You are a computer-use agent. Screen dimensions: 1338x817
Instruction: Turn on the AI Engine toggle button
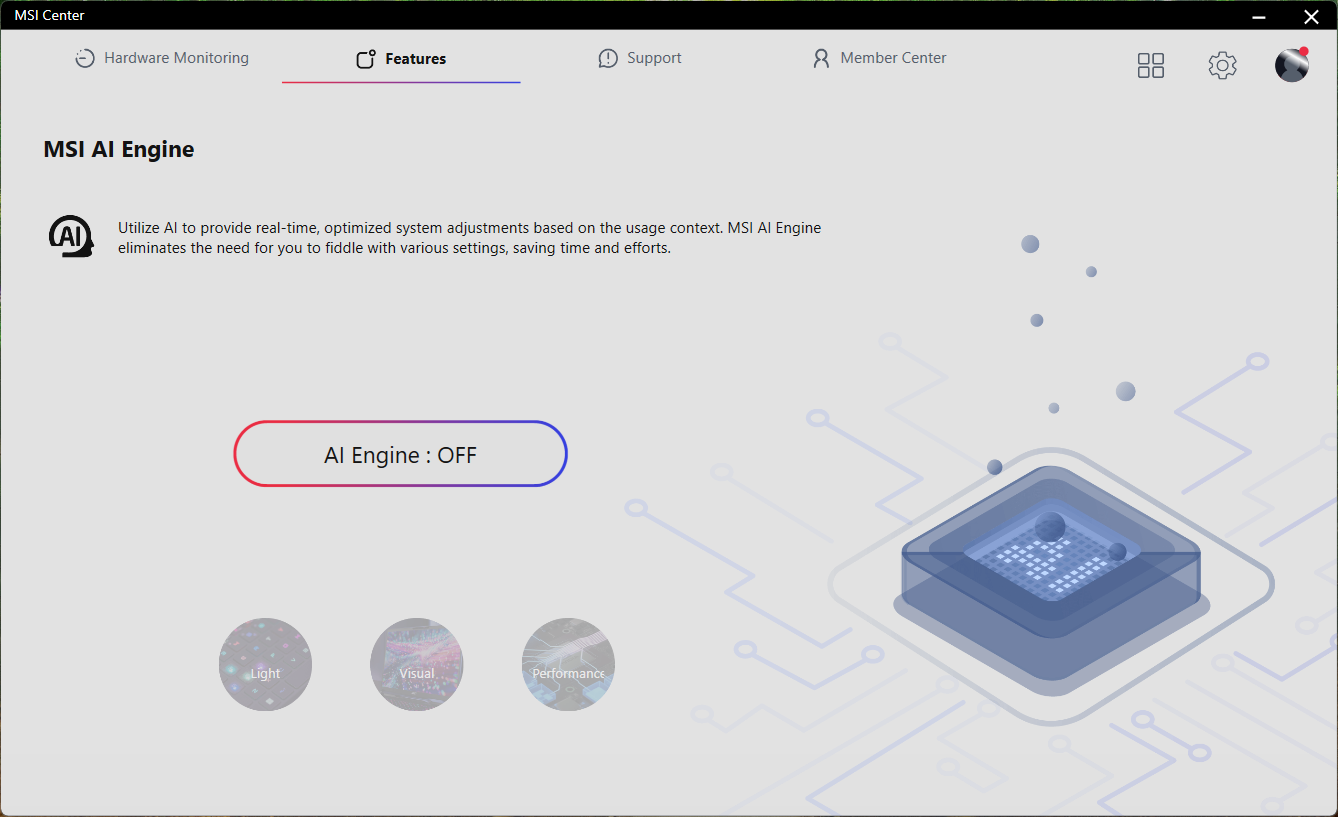400,454
